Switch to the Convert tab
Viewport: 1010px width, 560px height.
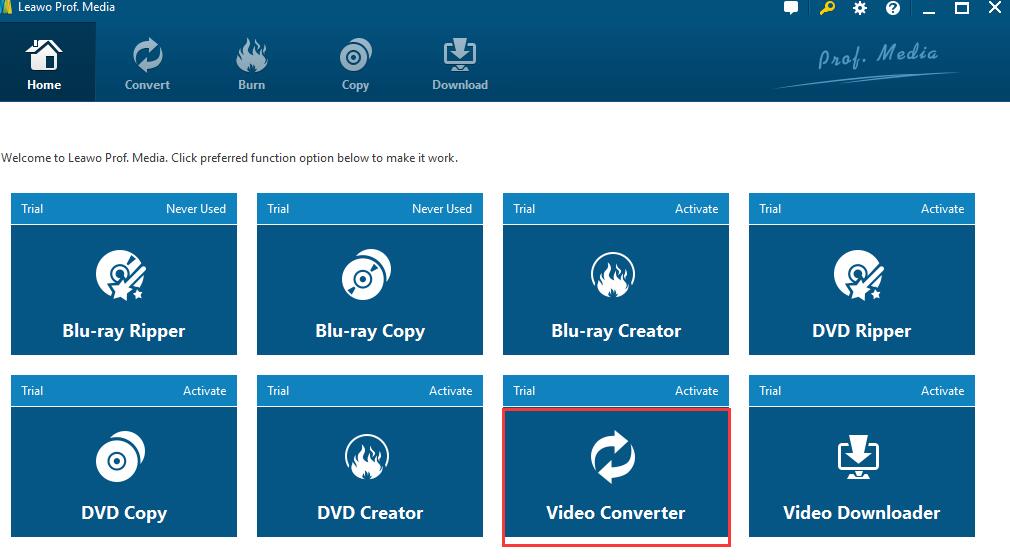tap(148, 63)
